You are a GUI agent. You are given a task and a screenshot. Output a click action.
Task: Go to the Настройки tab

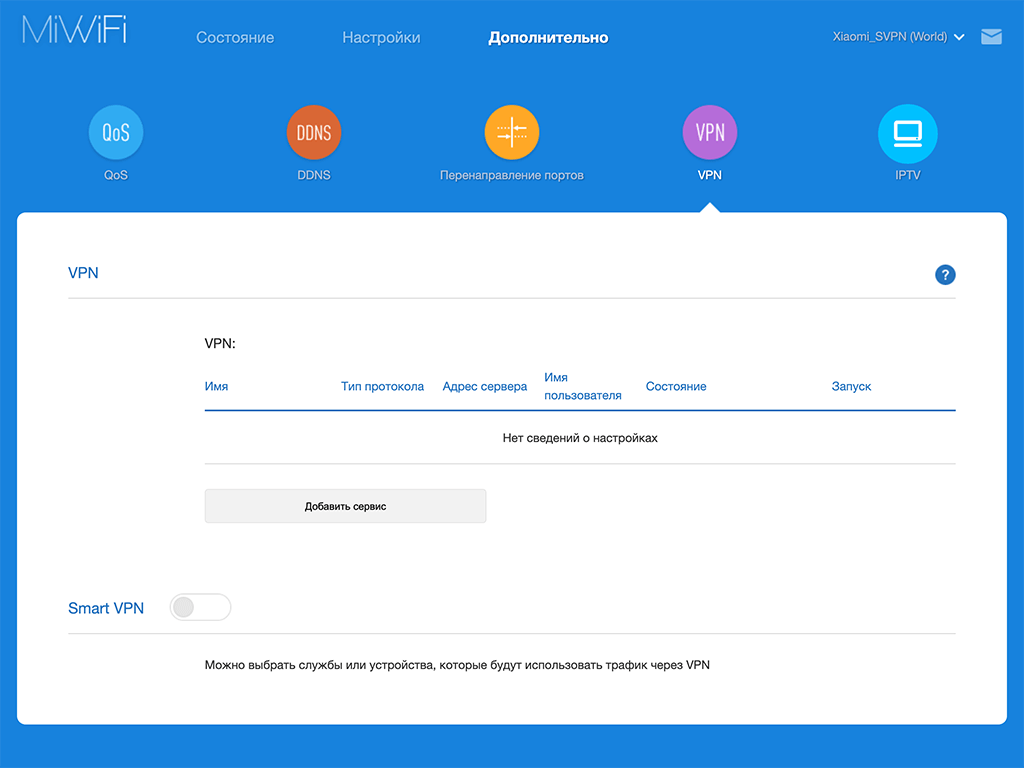(381, 38)
